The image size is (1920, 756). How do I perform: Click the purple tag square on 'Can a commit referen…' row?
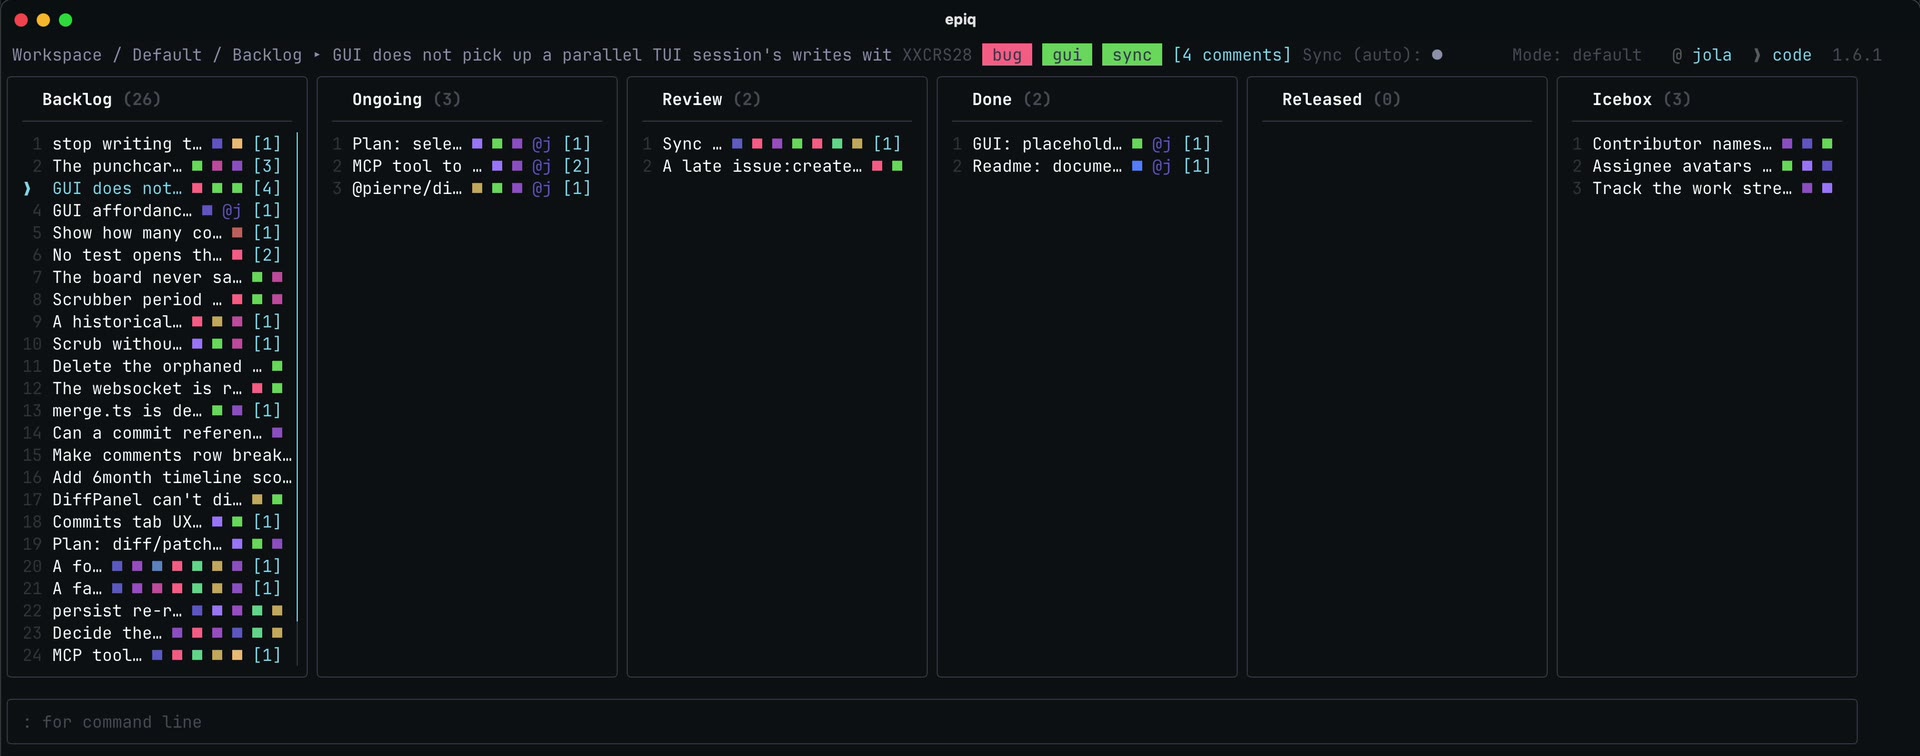pos(277,433)
